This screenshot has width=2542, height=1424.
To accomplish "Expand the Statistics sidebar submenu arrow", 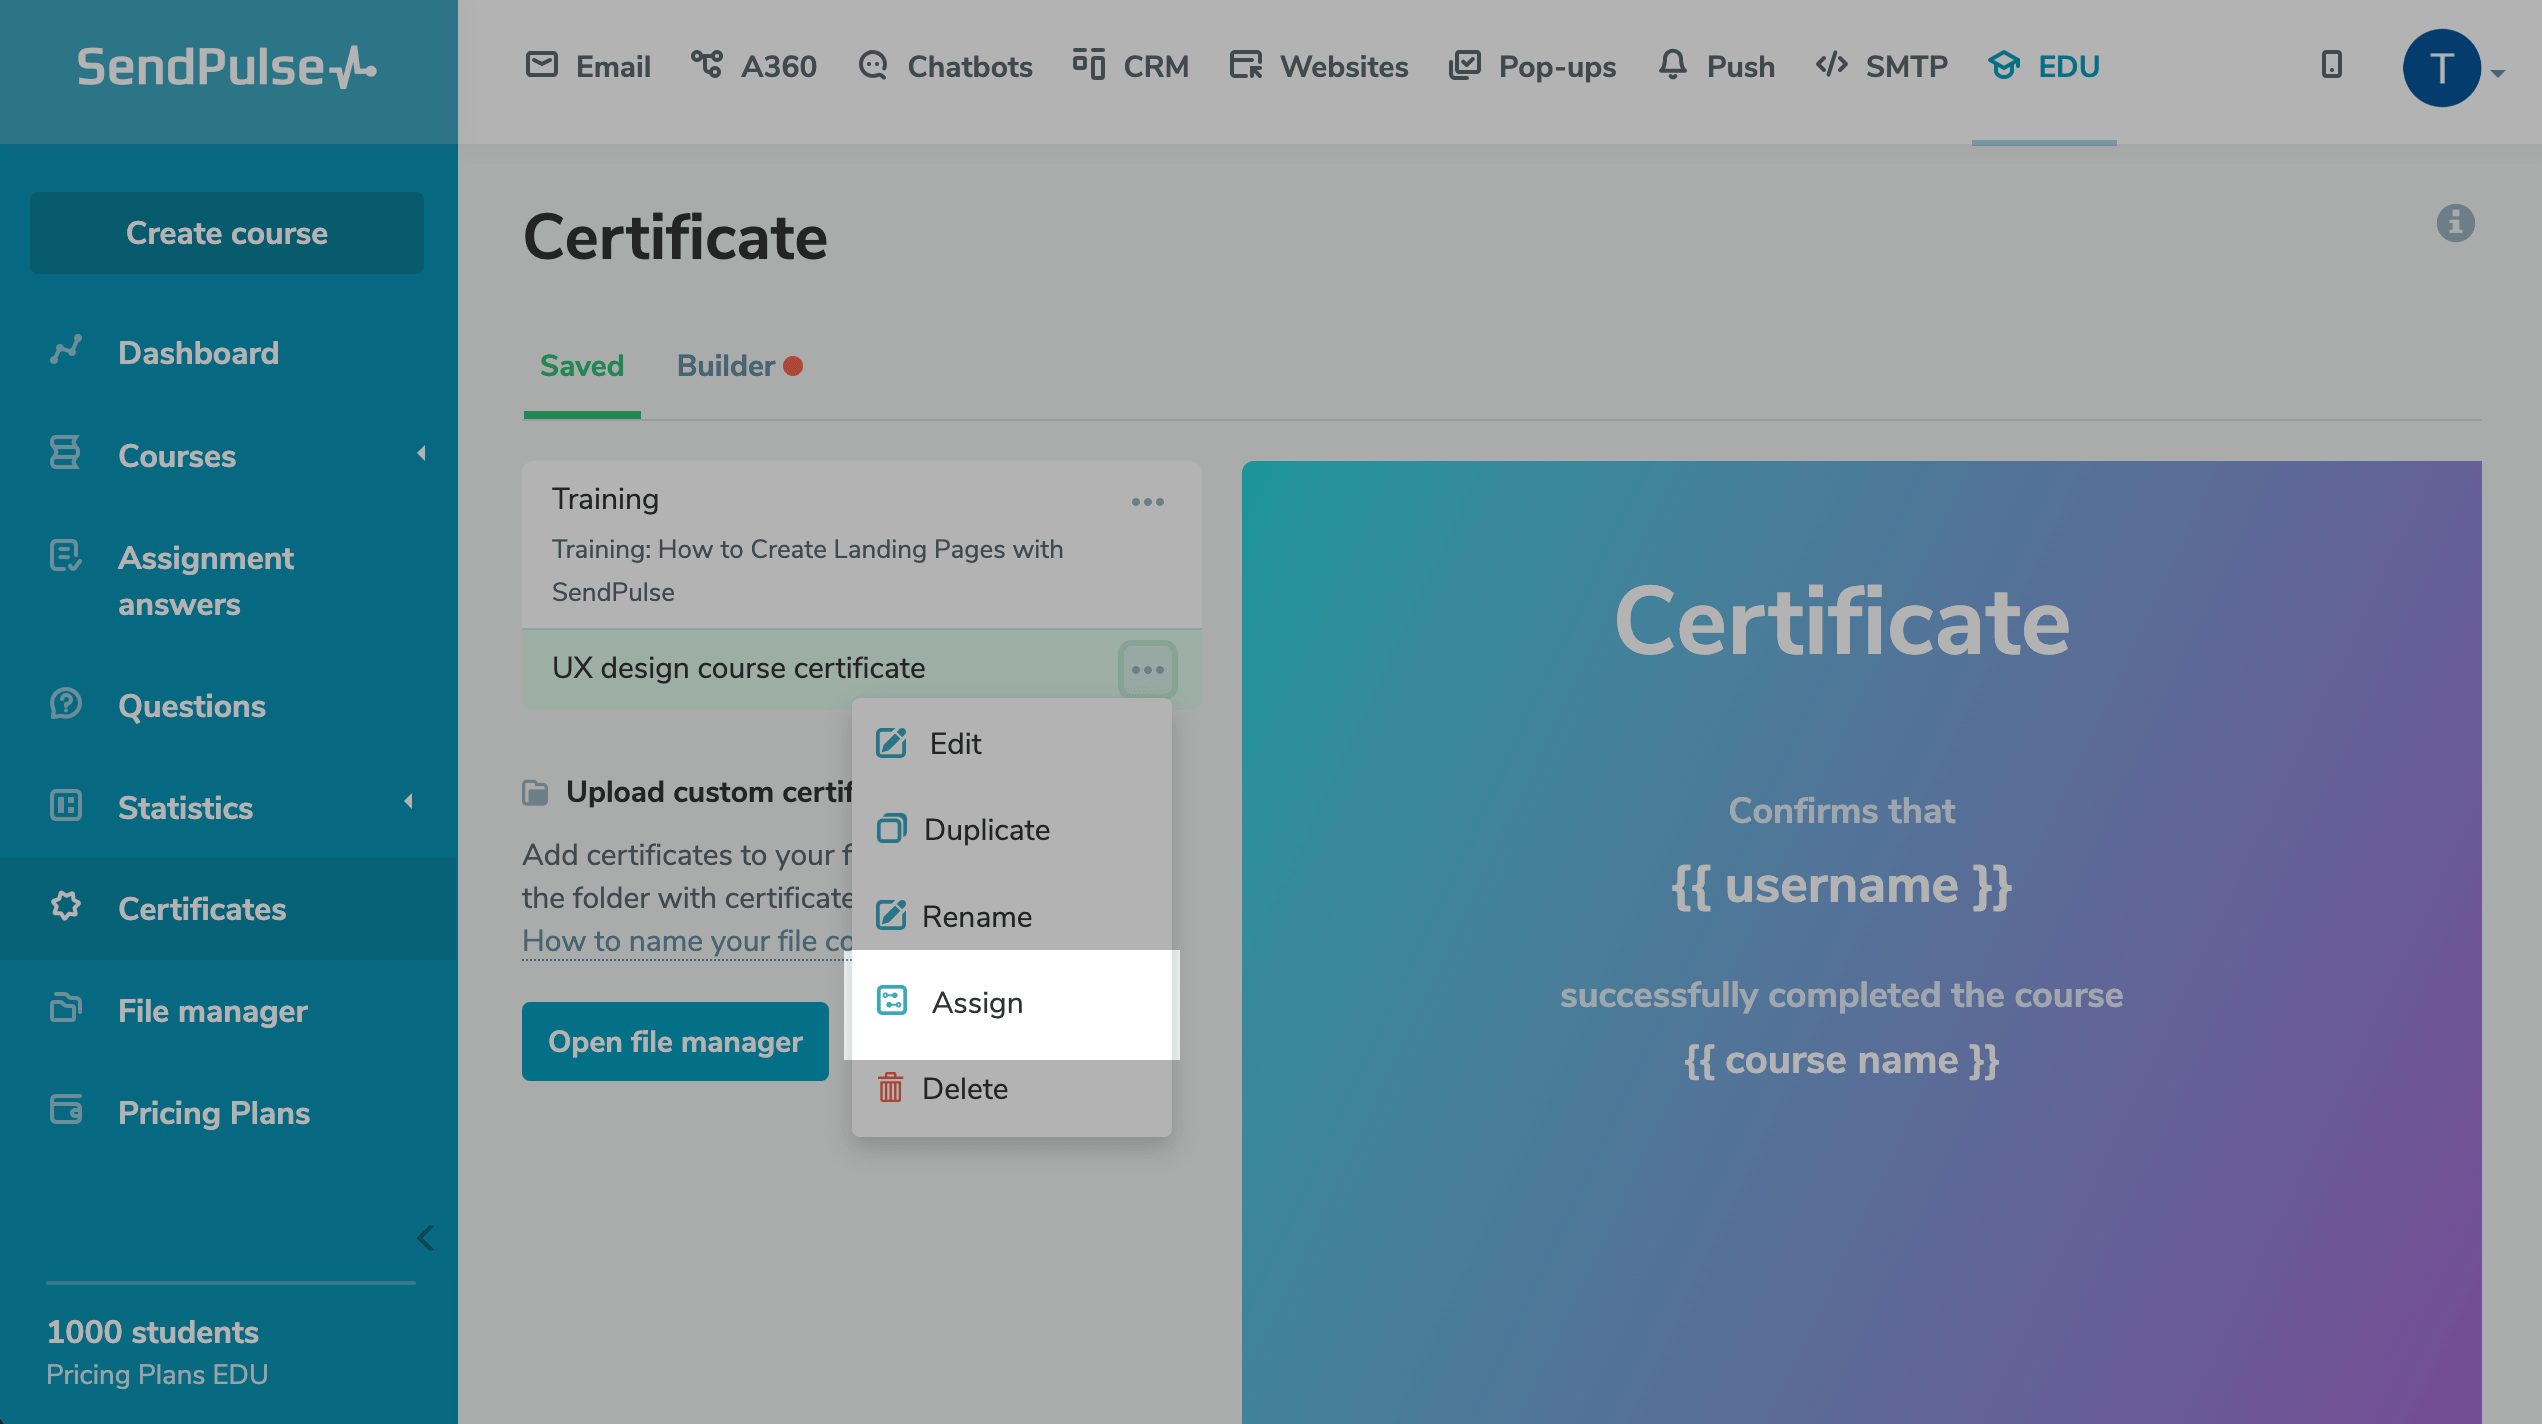I will coord(408,801).
